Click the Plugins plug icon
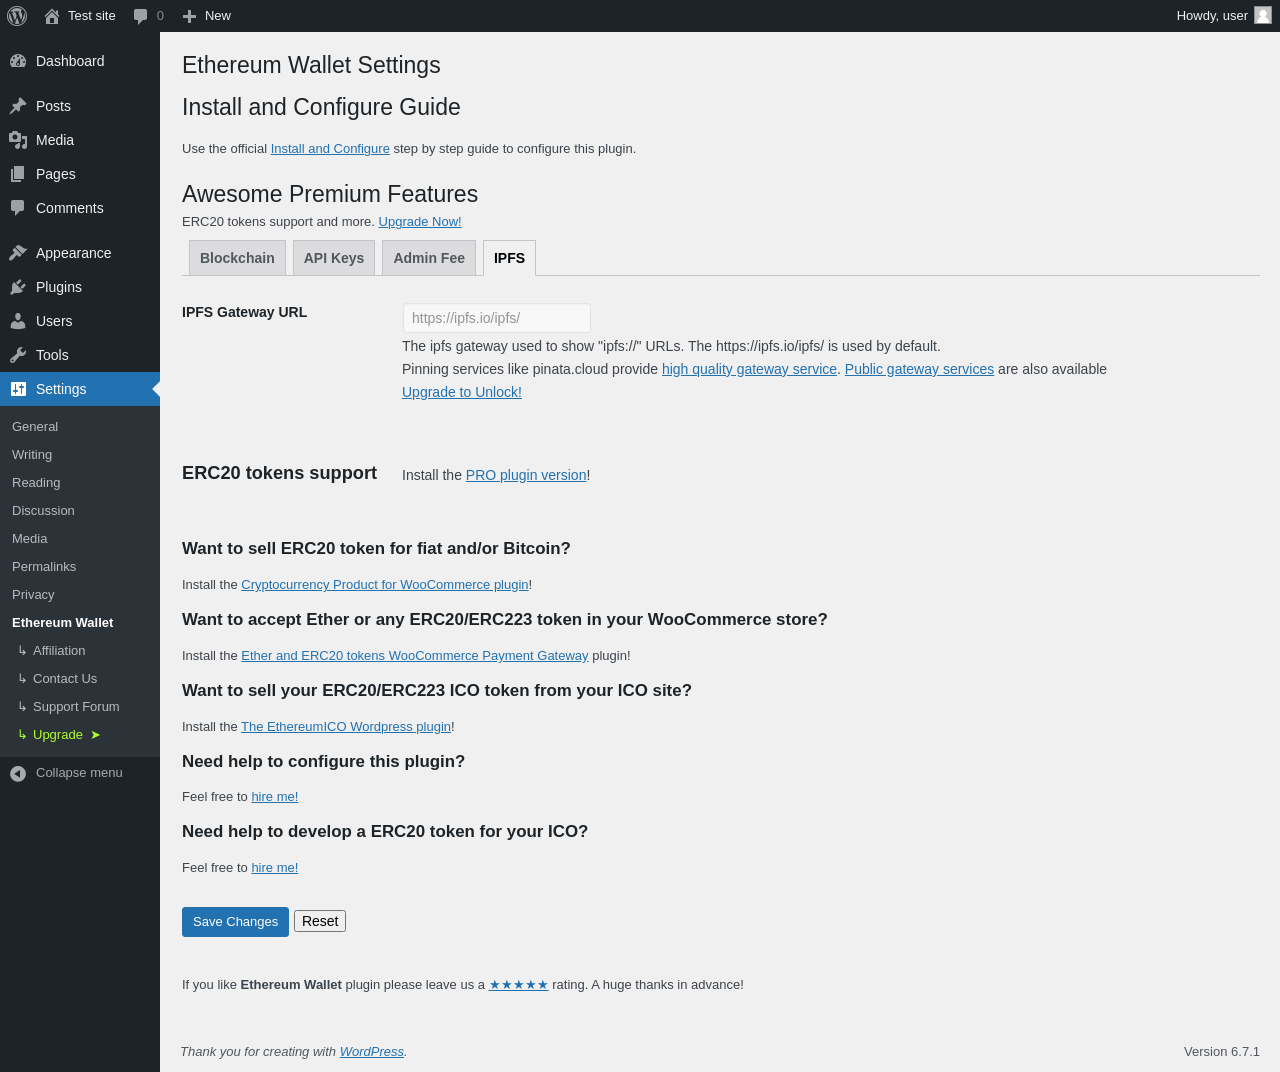 pyautogui.click(x=18, y=287)
